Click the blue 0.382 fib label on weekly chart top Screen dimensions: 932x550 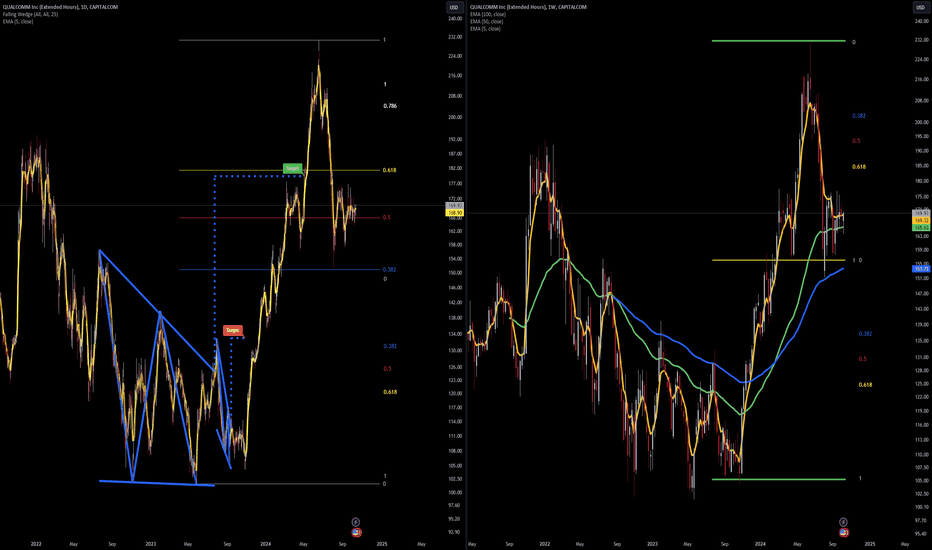point(858,116)
